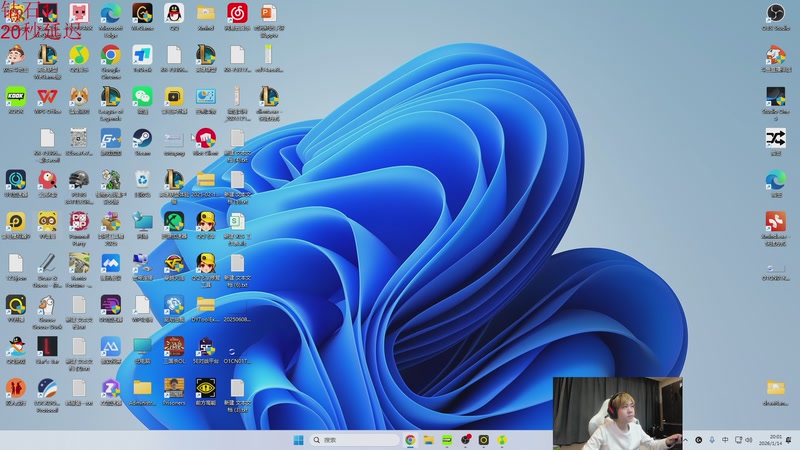Switch the 中 input method indicator
The height and width of the screenshot is (450, 800).
click(725, 440)
